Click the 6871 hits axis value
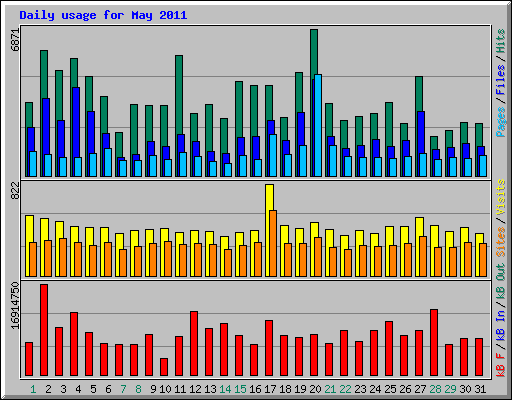The height and width of the screenshot is (400, 512). tap(15, 40)
